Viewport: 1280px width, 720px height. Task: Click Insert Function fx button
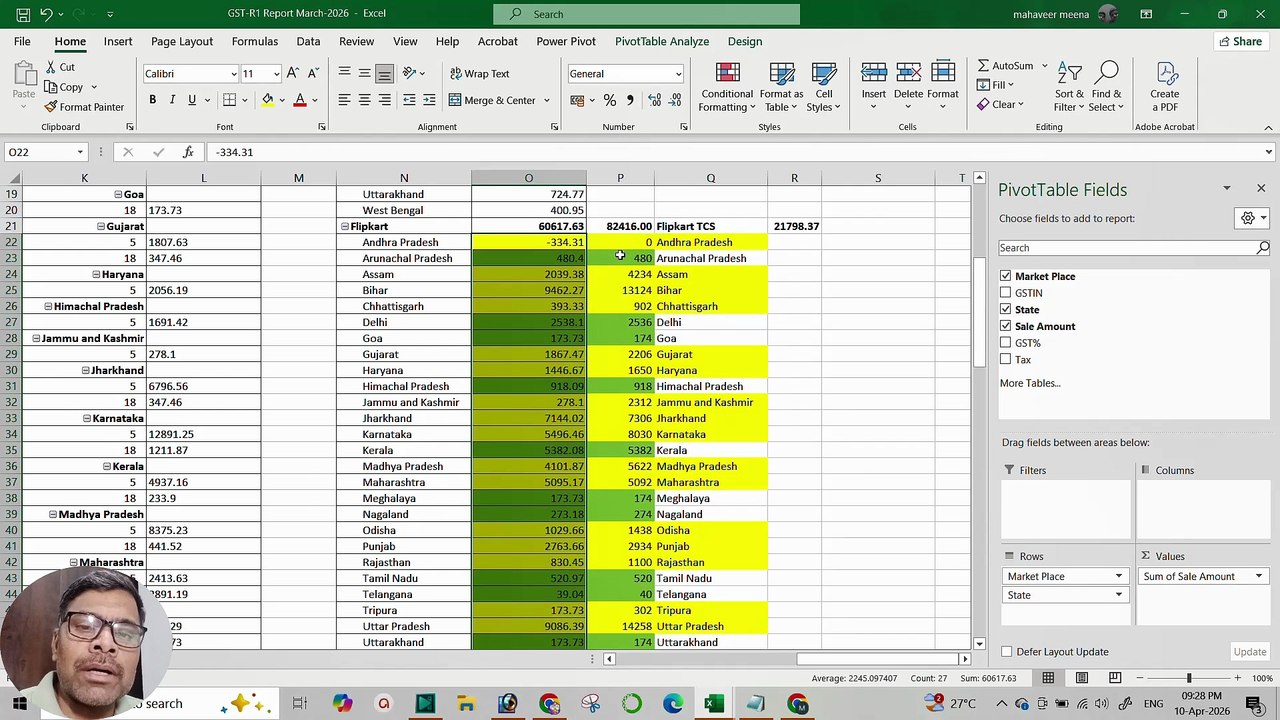[188, 152]
